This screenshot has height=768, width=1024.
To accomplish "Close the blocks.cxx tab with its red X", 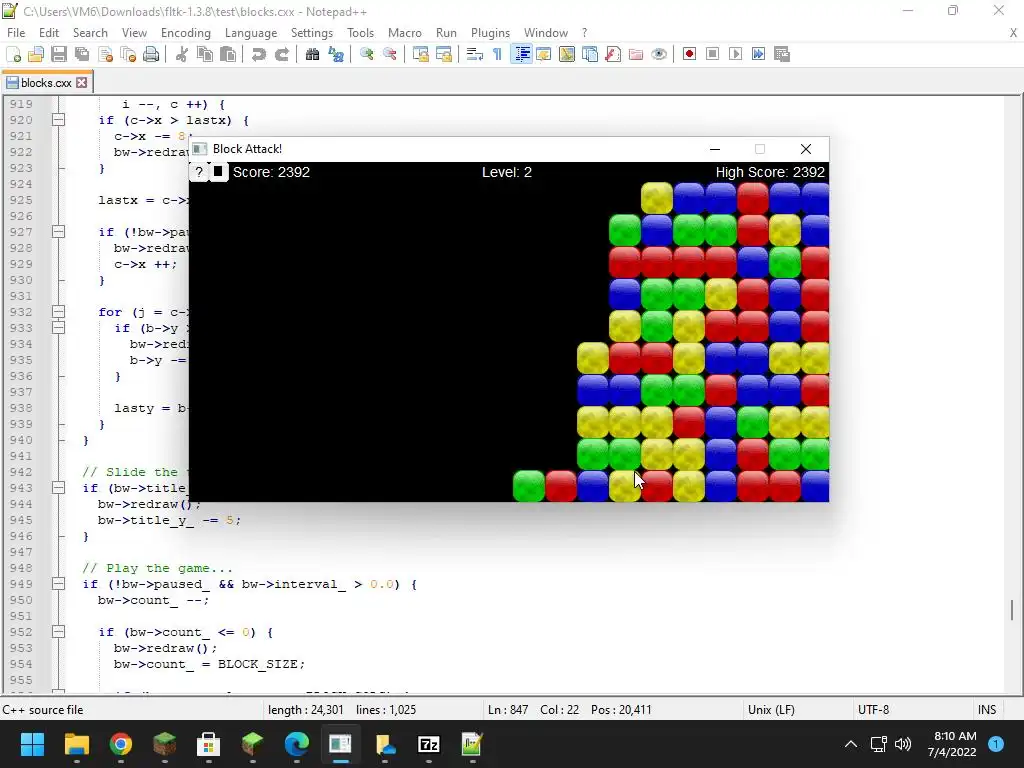I will coord(82,83).
